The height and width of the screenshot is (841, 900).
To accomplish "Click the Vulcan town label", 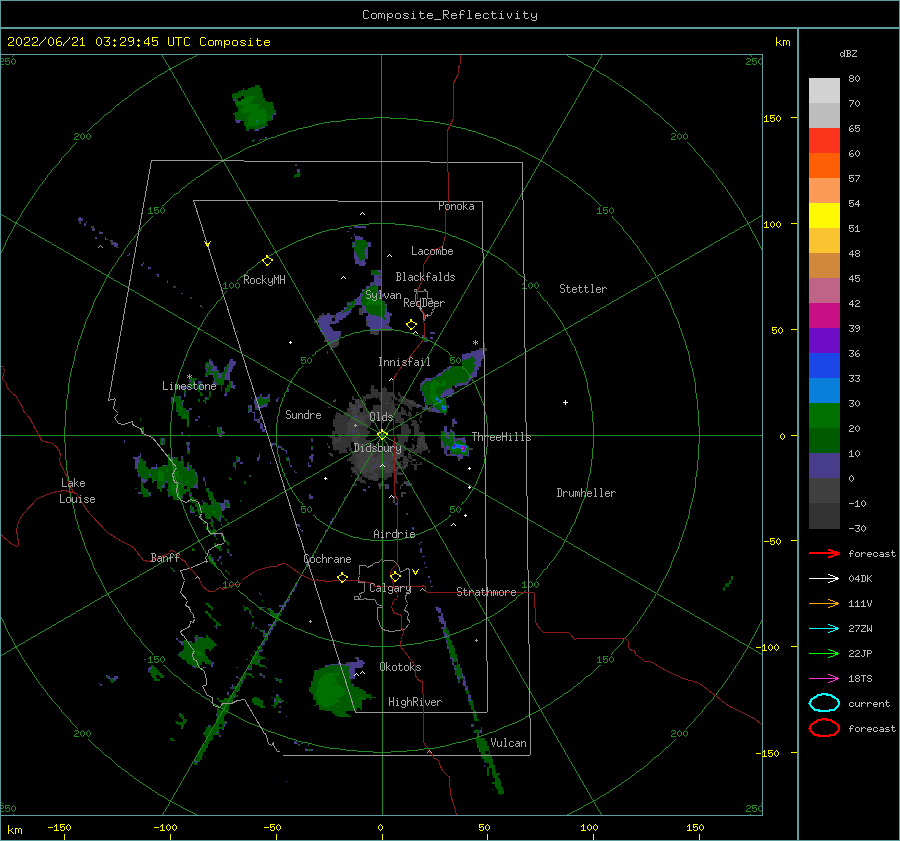I will (508, 743).
